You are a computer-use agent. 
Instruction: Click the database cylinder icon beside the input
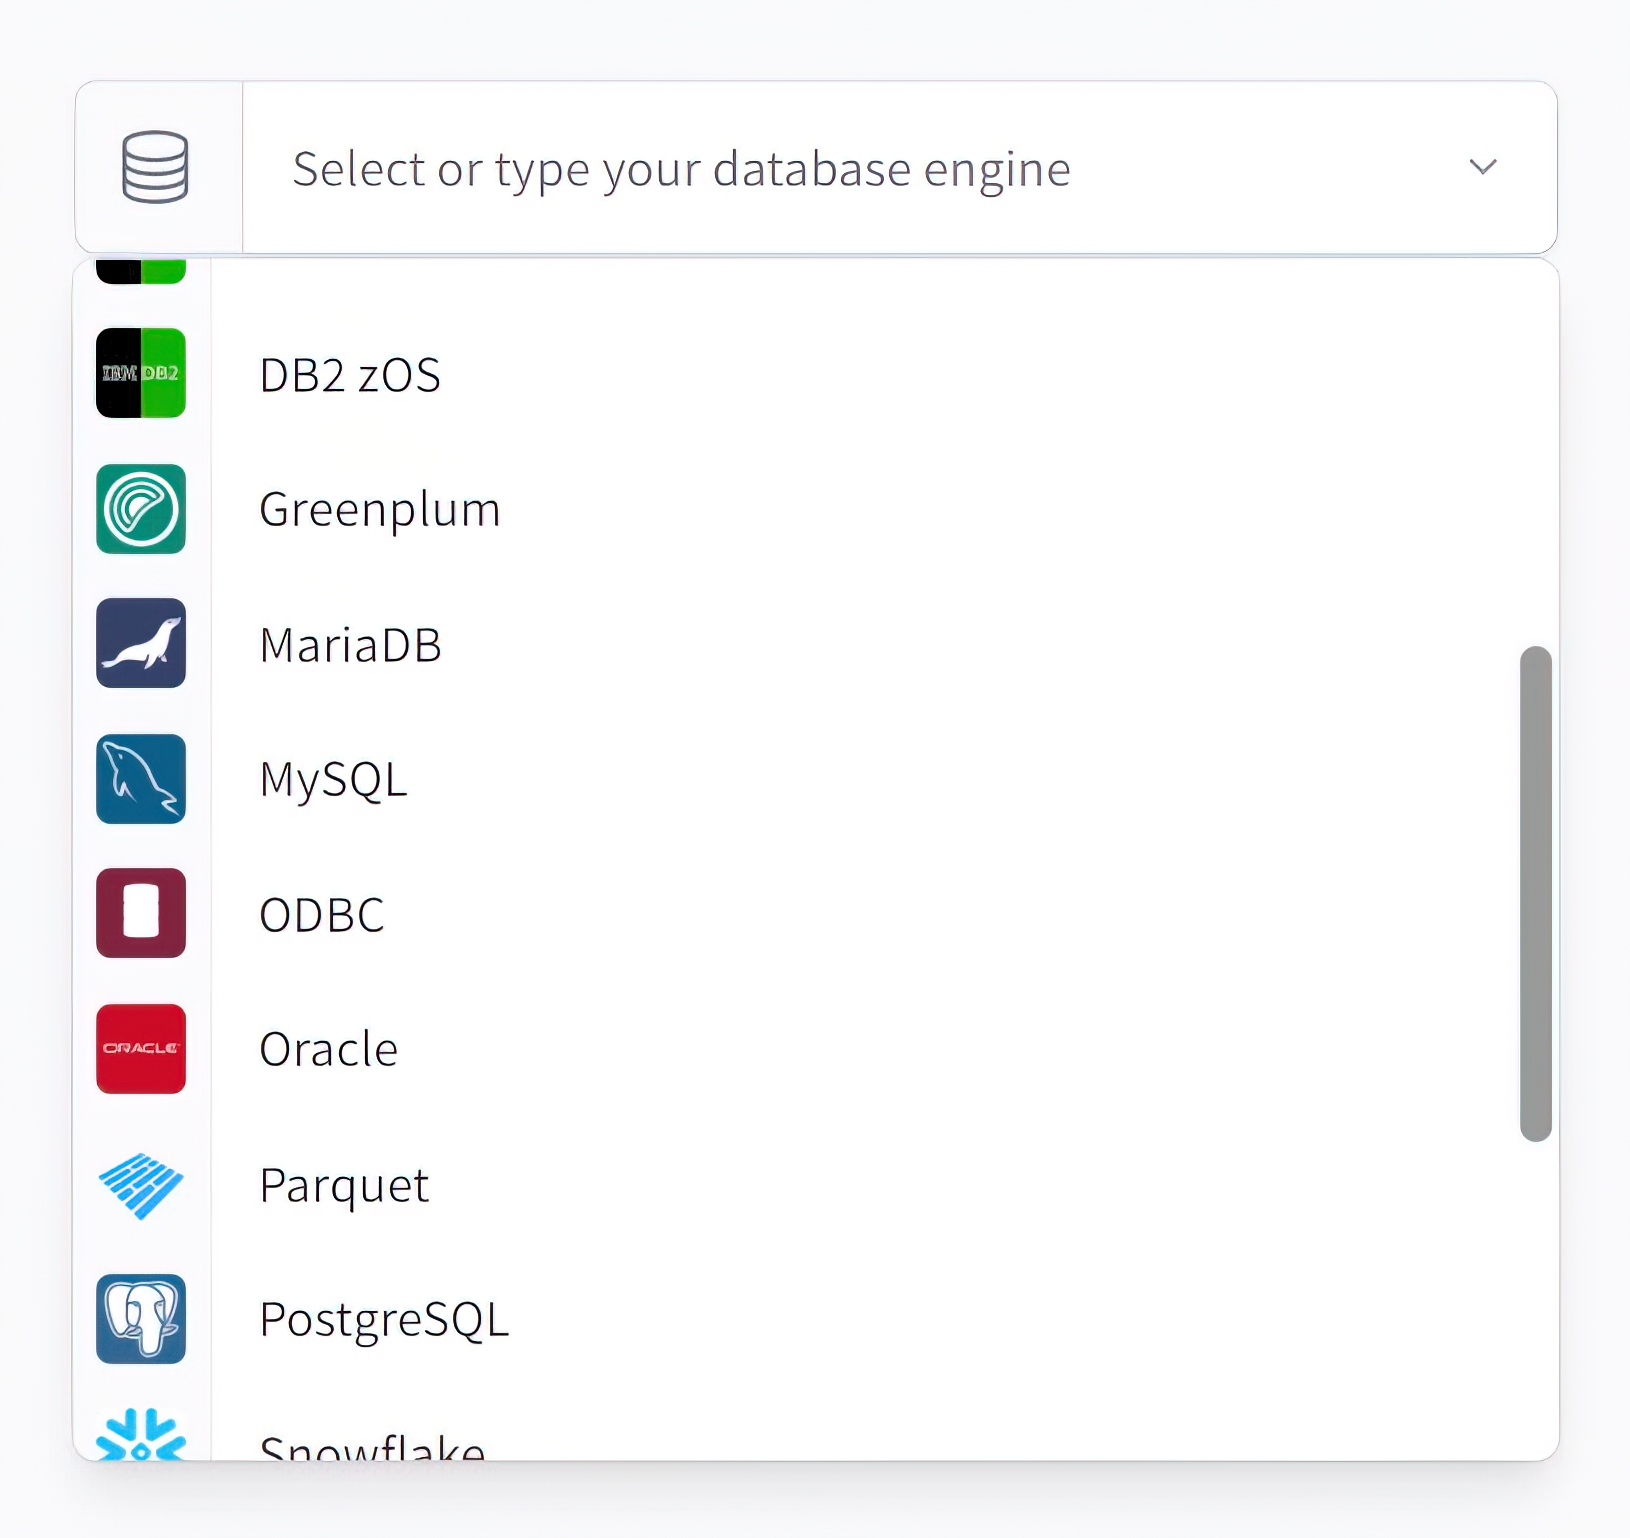point(156,167)
